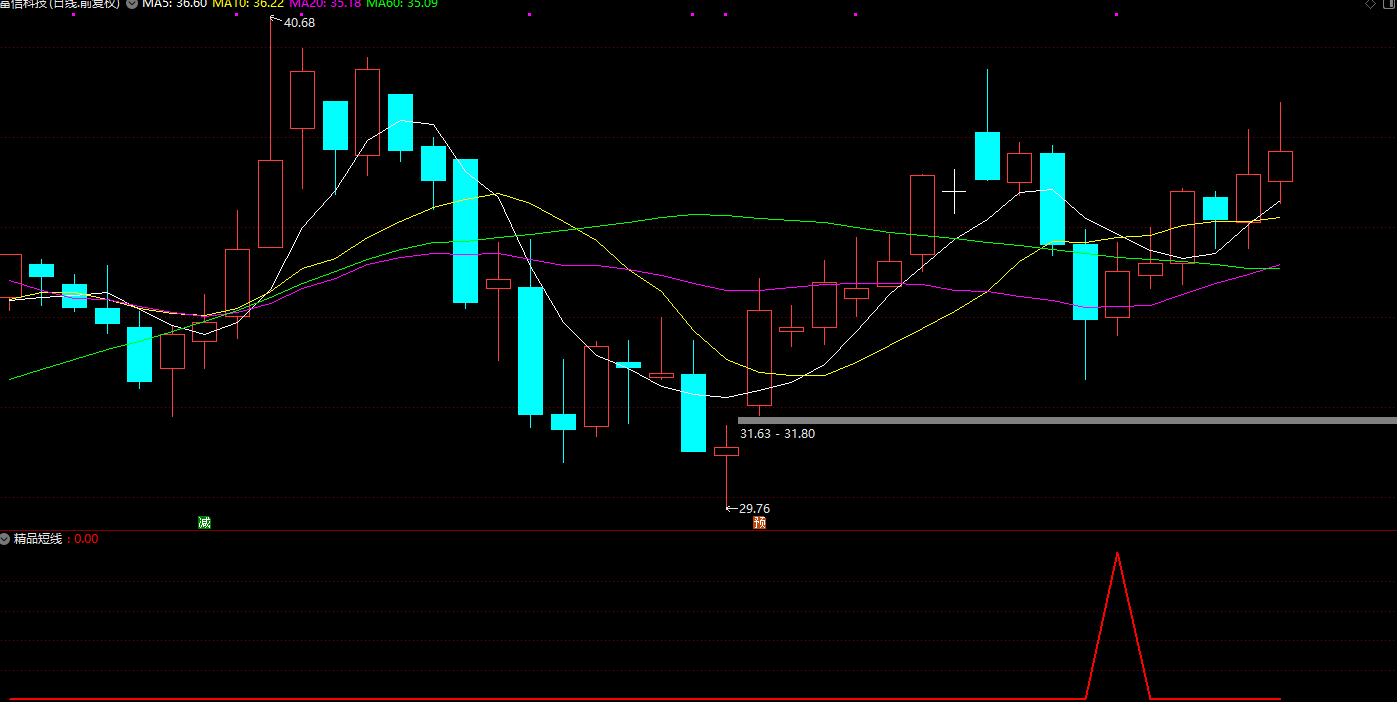
Task: Select the yellow MA10 indicator label
Action: point(248,4)
